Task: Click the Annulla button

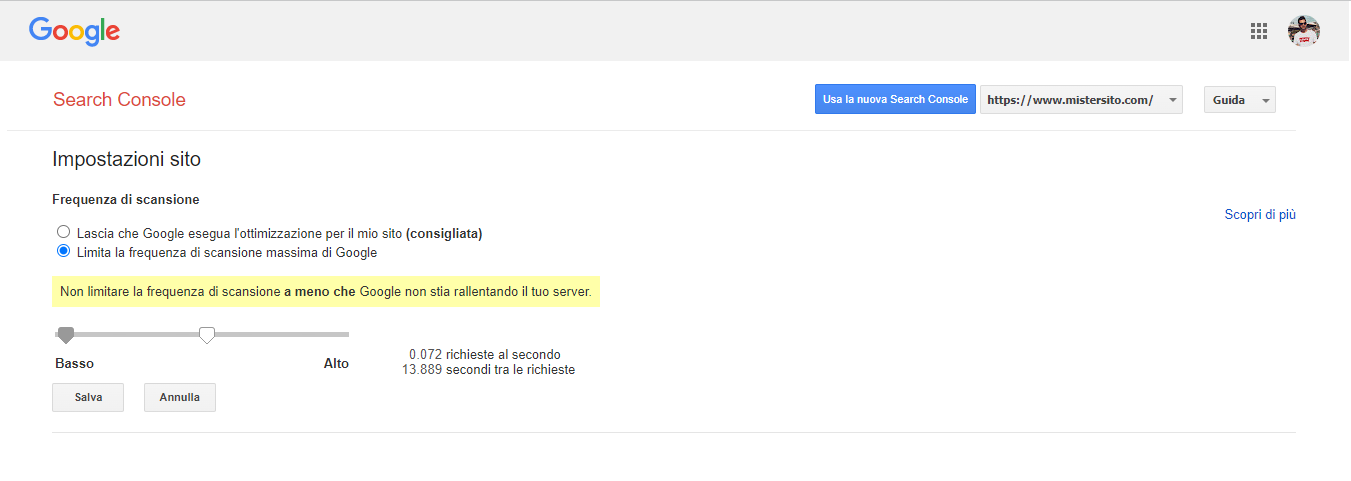Action: [180, 397]
